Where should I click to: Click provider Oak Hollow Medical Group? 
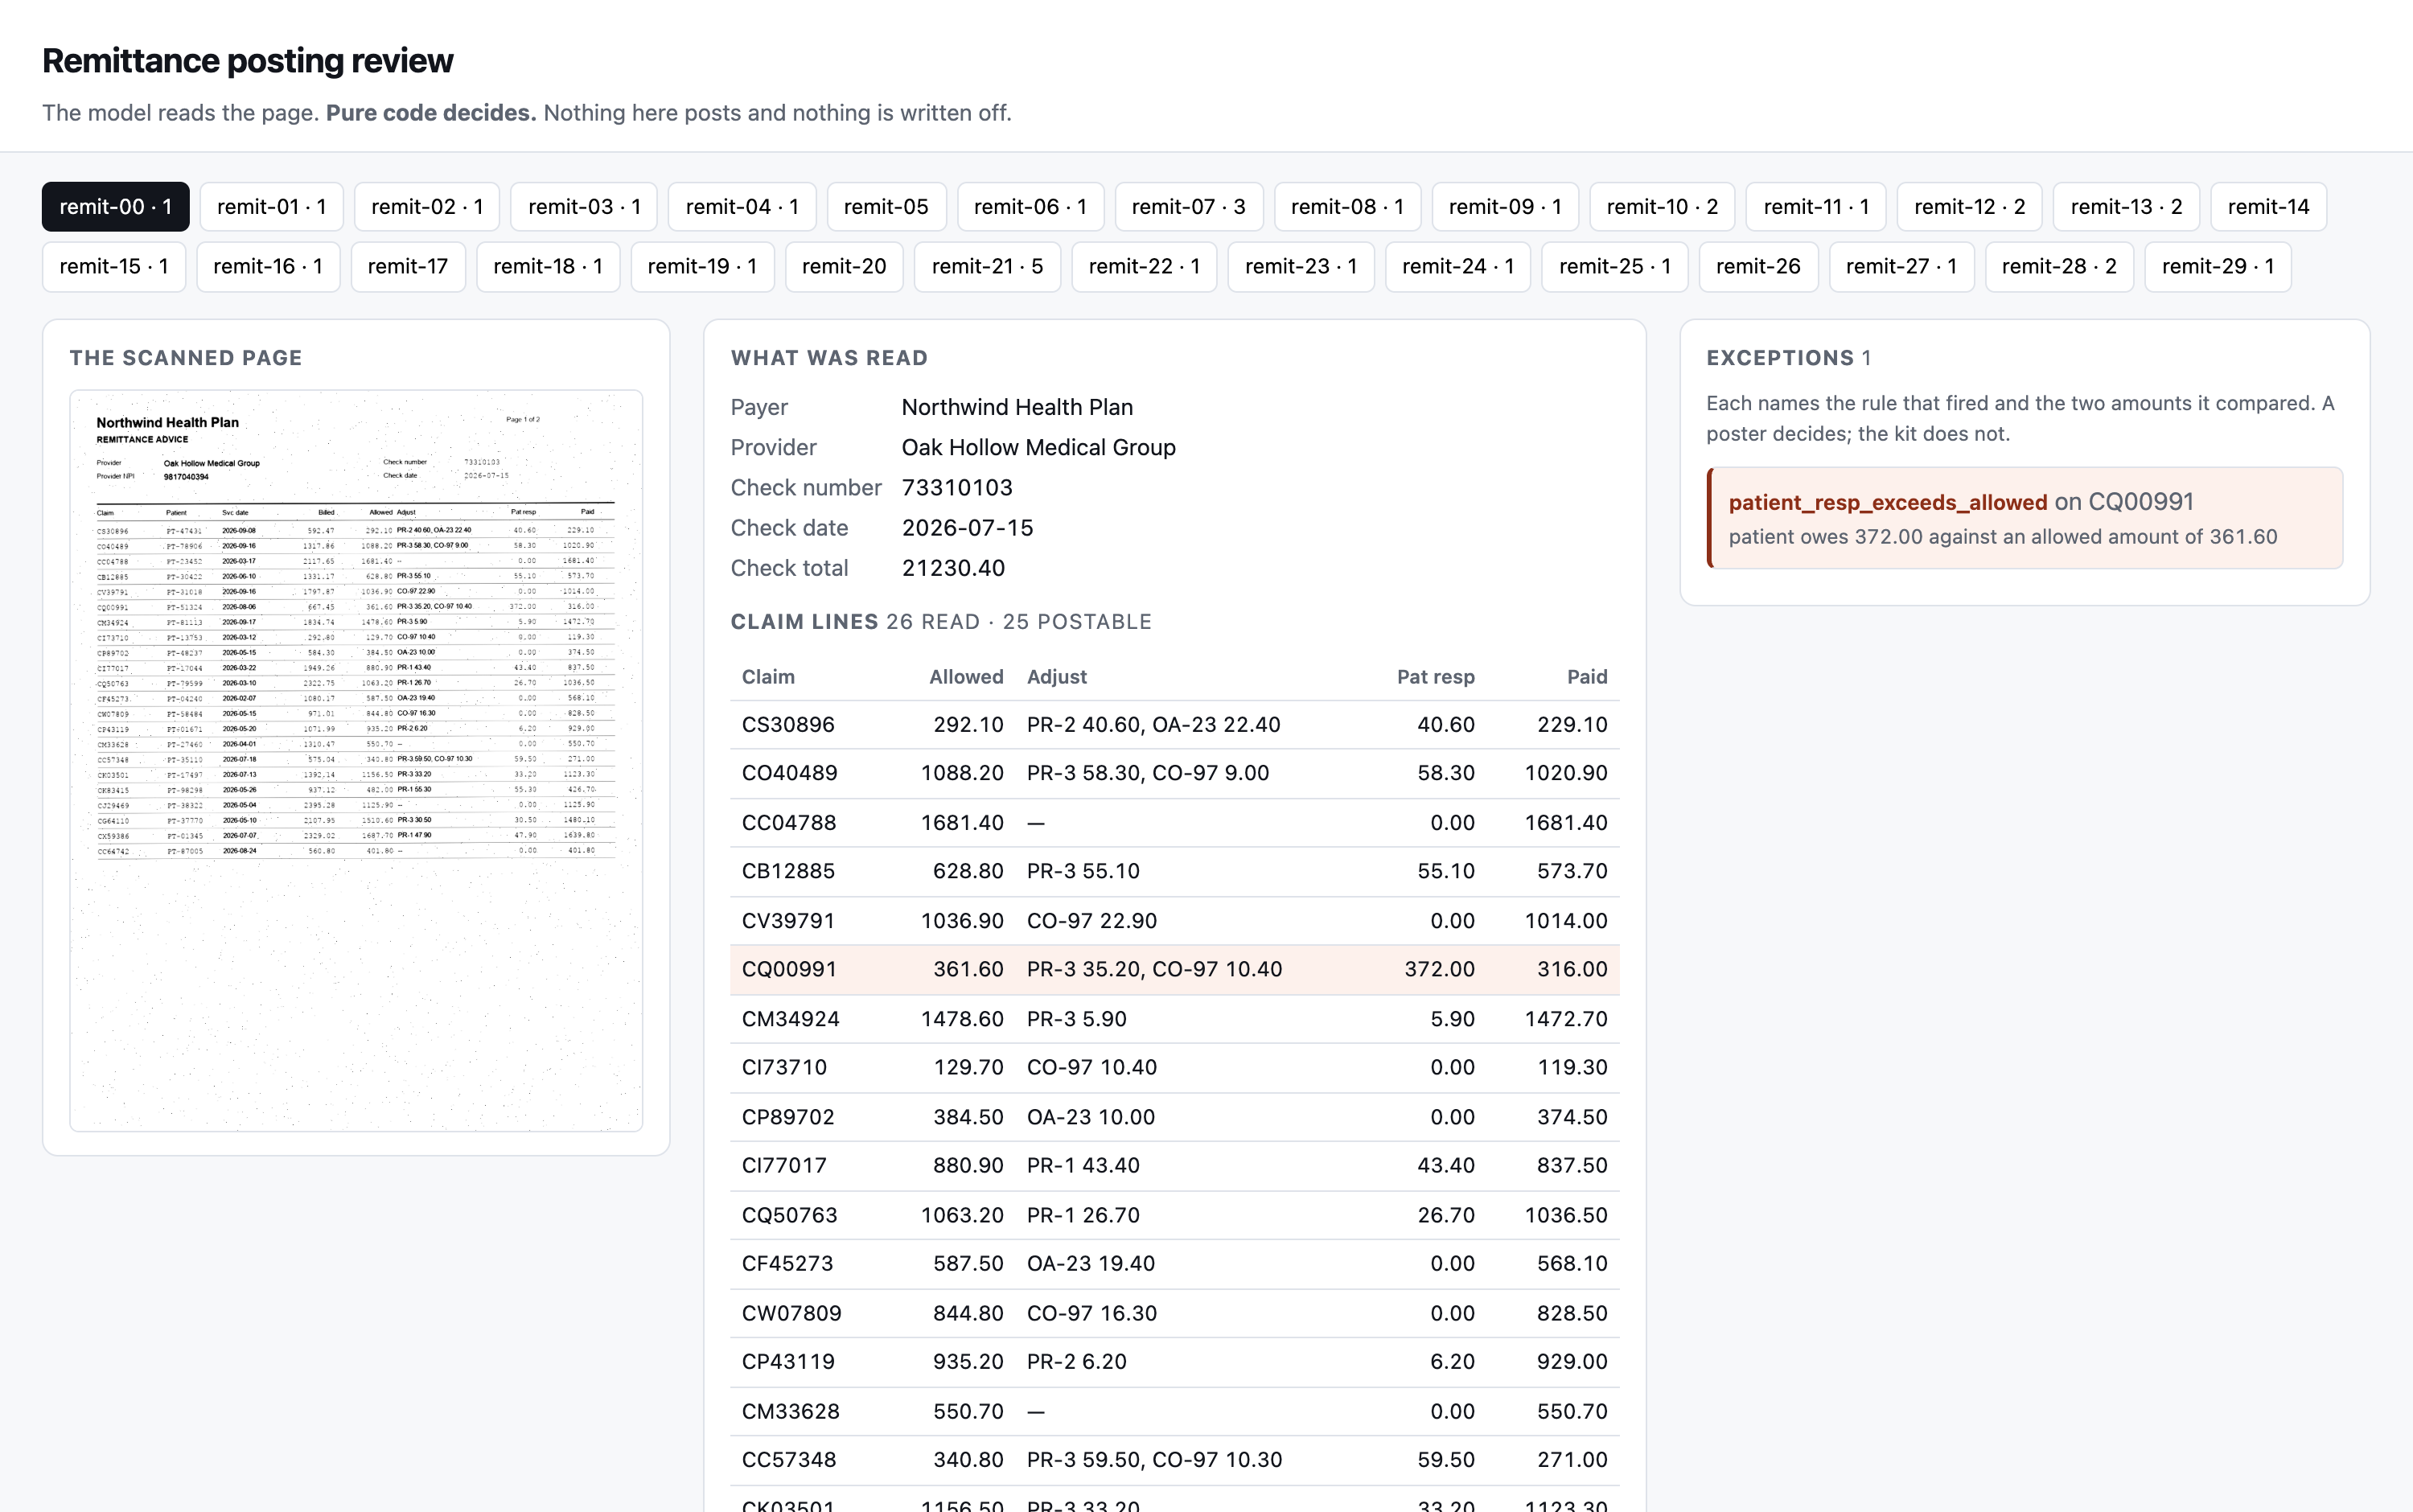point(1038,448)
